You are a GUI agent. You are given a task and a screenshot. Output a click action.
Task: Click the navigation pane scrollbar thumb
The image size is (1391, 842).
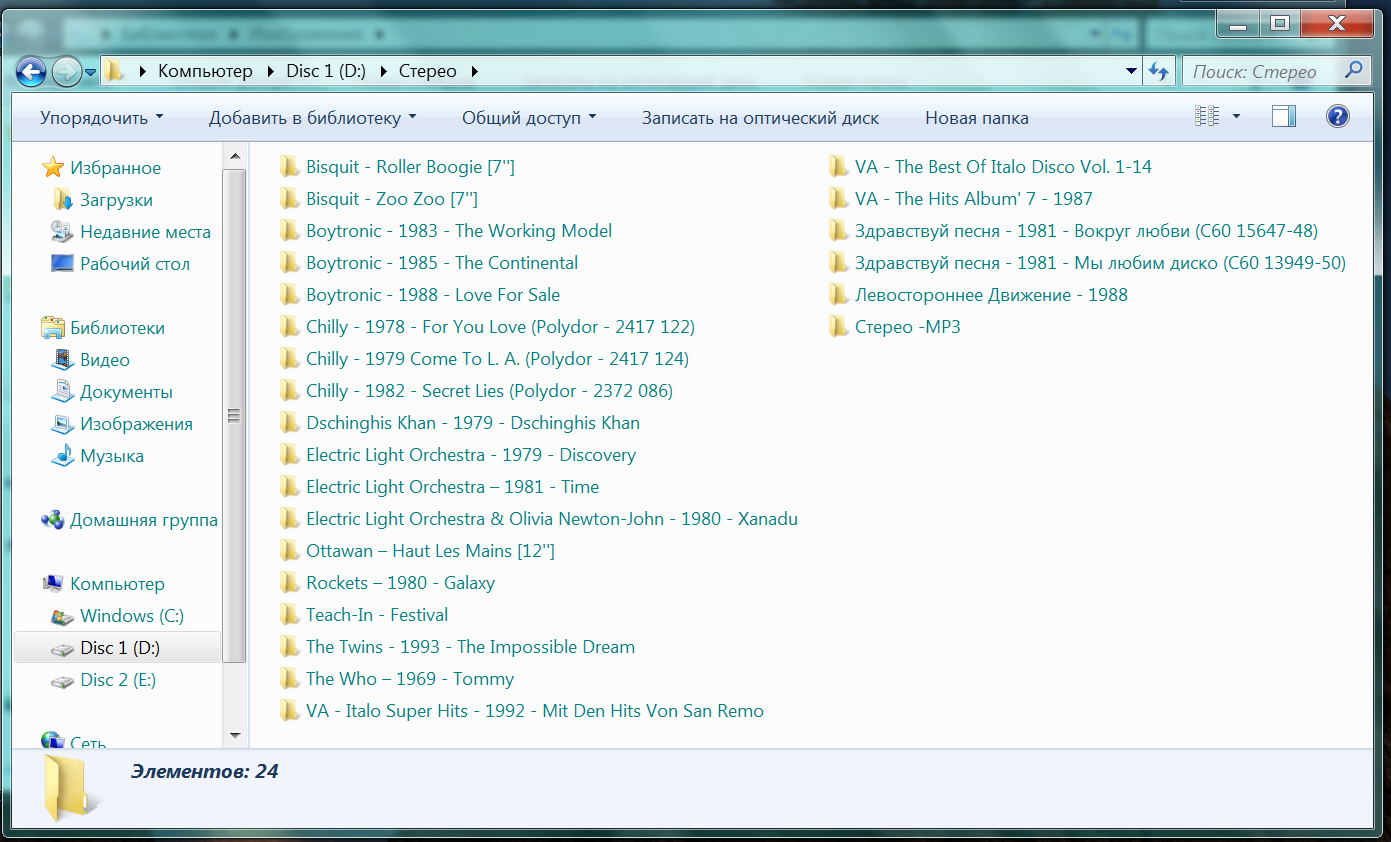click(235, 416)
